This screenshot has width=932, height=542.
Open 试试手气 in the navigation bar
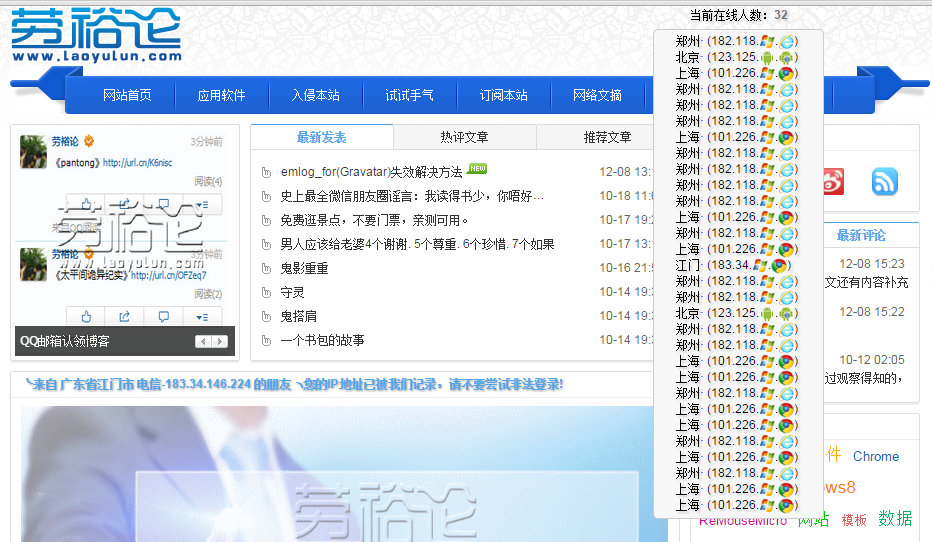410,95
